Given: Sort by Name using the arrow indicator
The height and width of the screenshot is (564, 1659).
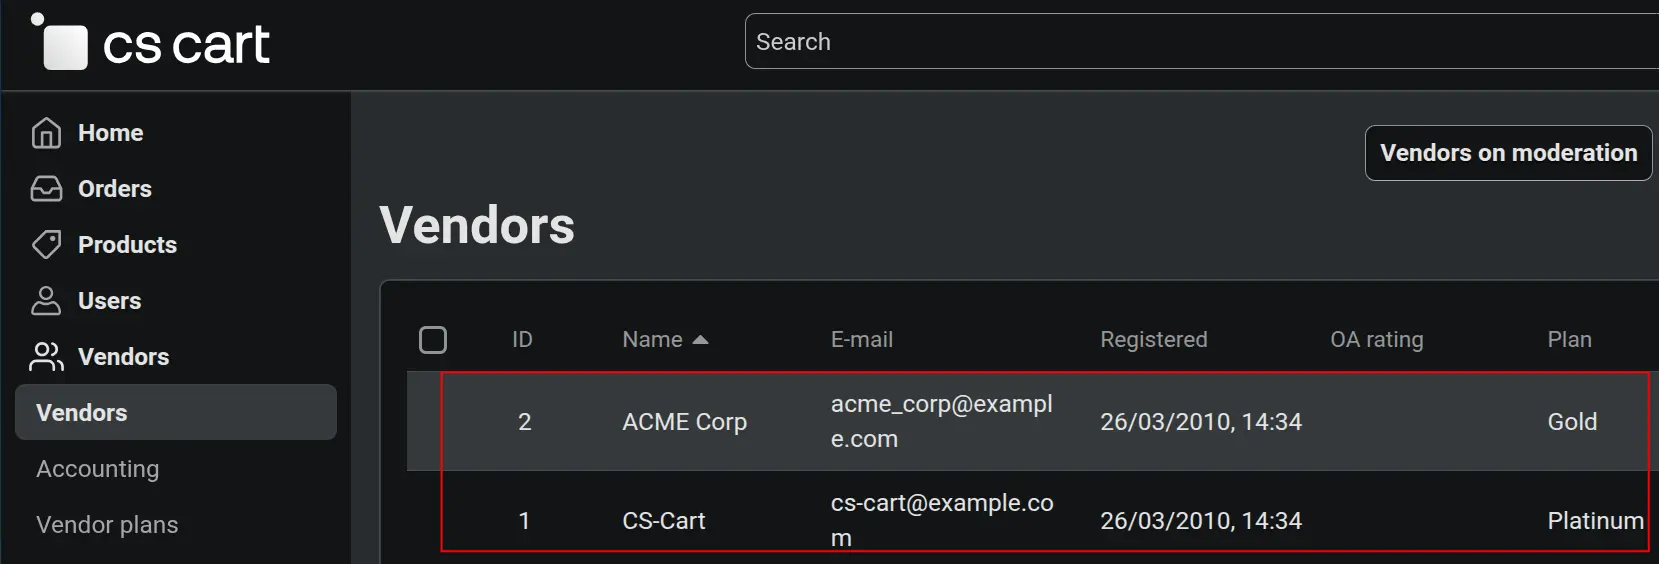Looking at the screenshot, I should 700,340.
